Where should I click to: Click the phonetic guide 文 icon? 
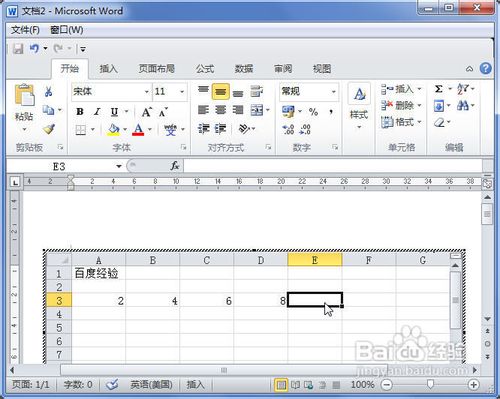(x=170, y=129)
